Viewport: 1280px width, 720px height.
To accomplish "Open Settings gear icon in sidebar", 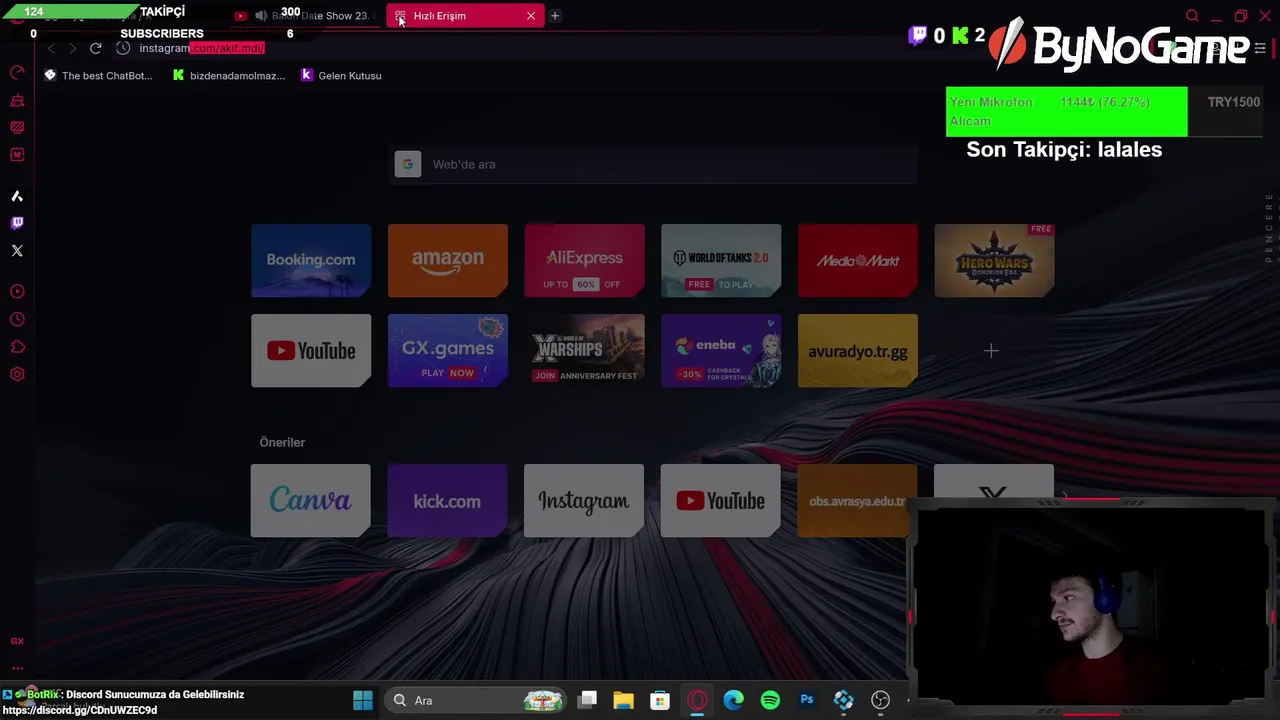I will 17,374.
